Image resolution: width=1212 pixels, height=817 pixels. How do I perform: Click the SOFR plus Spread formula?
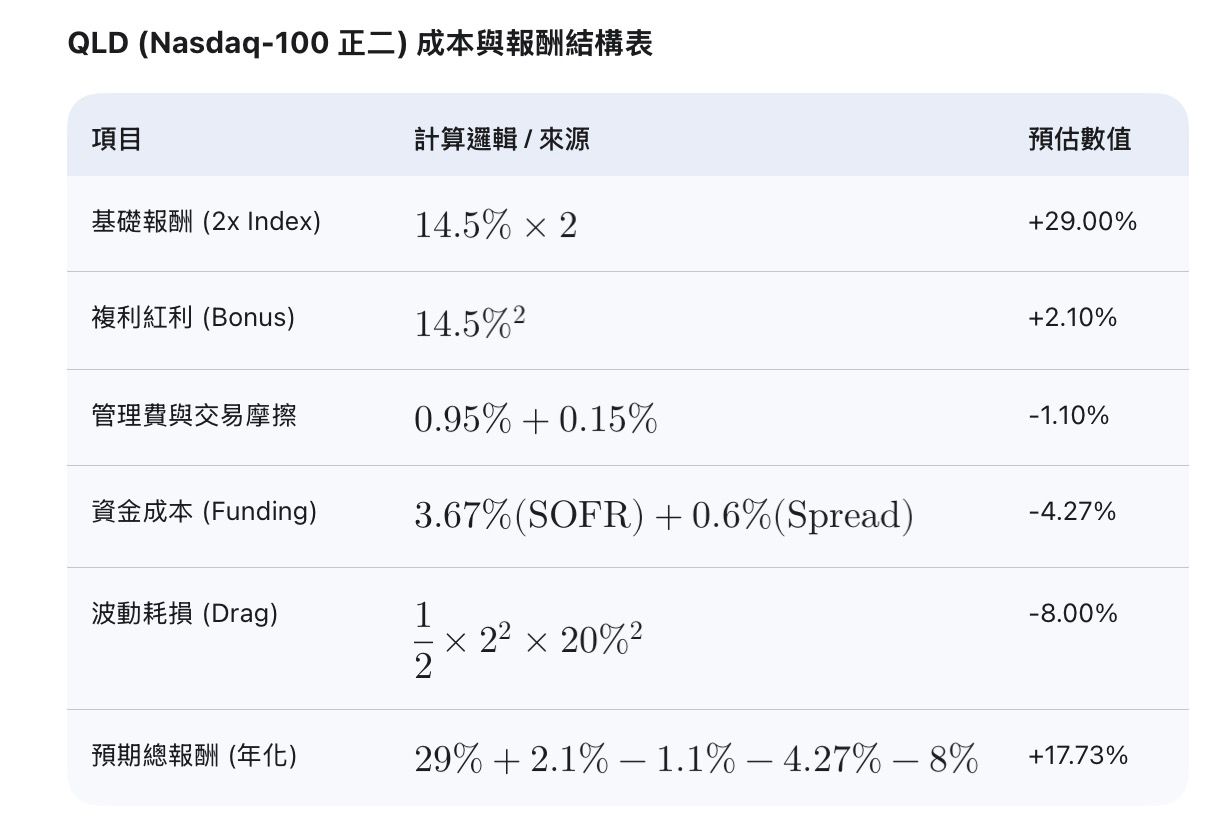click(x=664, y=516)
